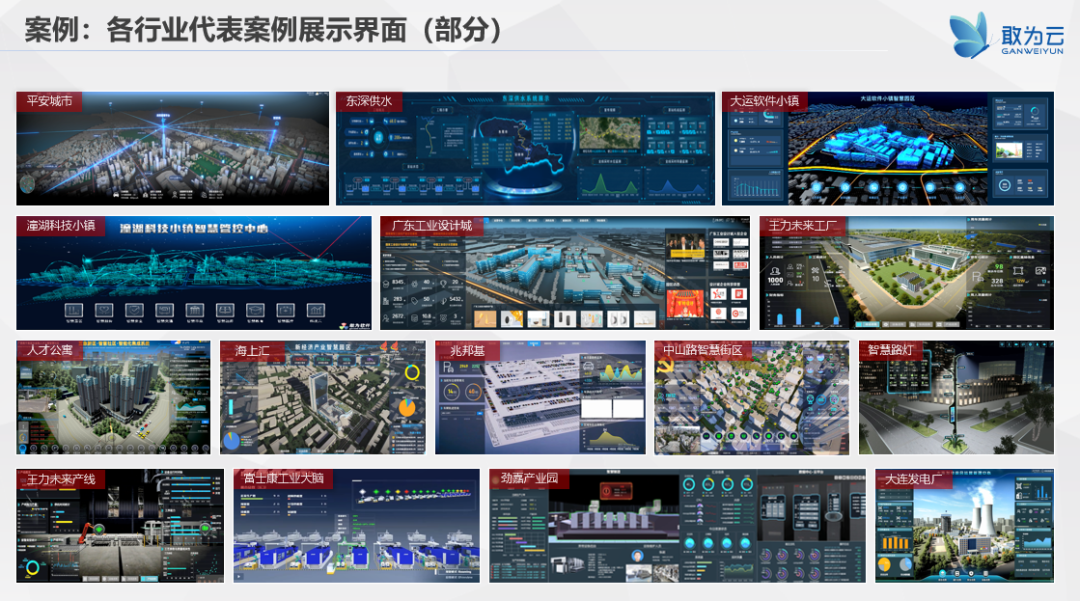Image resolution: width=1080 pixels, height=601 pixels.
Task: Click the 平安城市 red label tag
Action: pyautogui.click(x=49, y=101)
